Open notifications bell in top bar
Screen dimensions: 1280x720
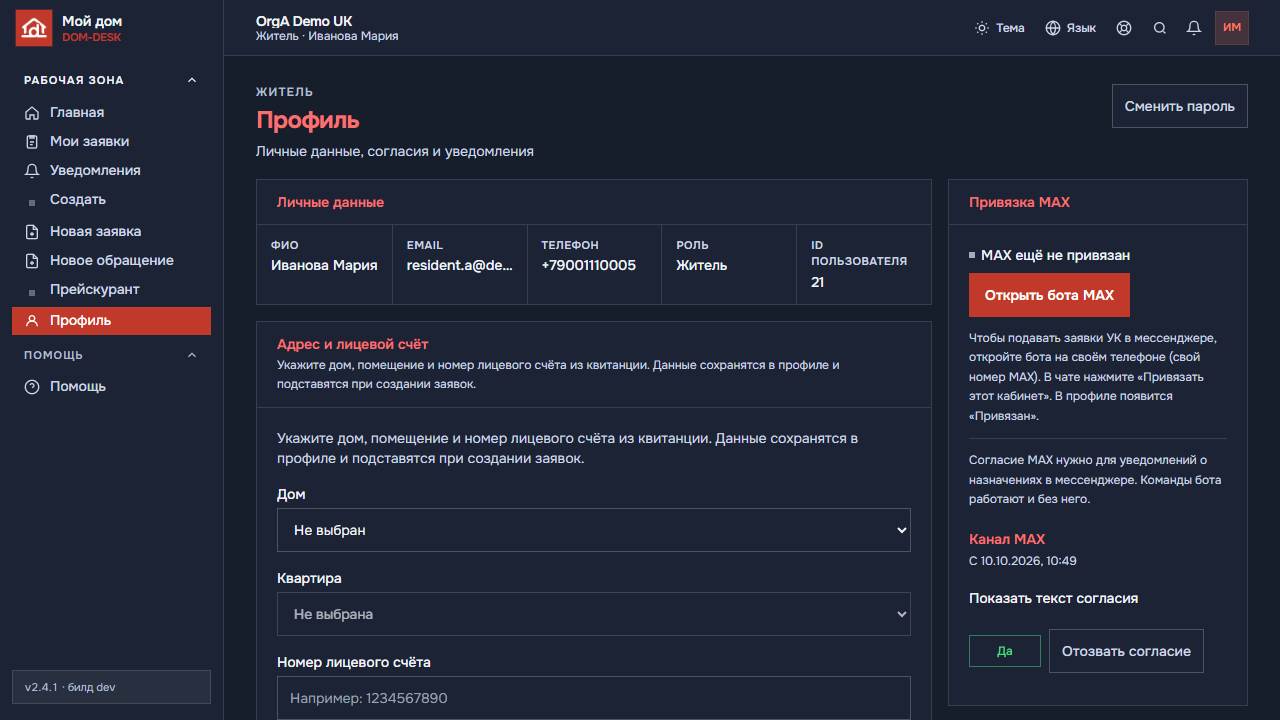click(x=1194, y=28)
